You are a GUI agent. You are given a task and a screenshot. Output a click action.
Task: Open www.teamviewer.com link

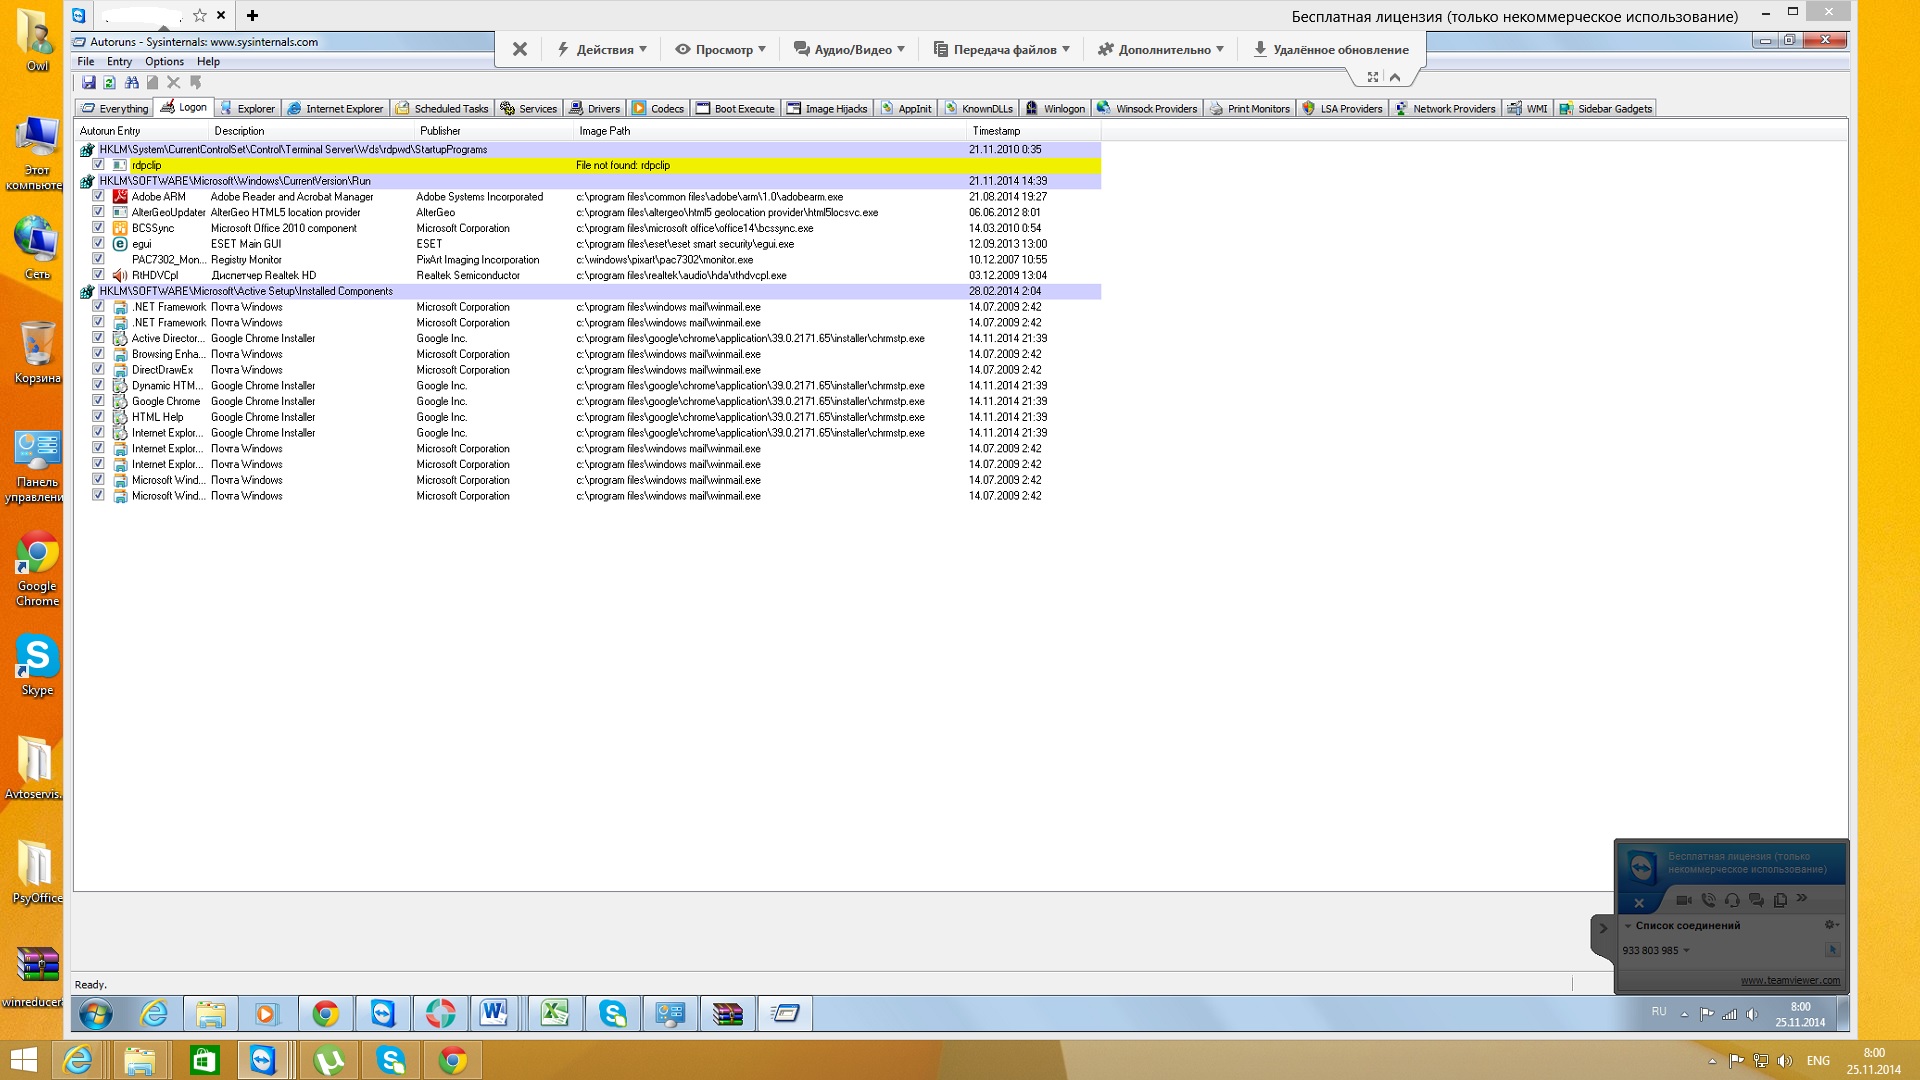pos(1790,981)
